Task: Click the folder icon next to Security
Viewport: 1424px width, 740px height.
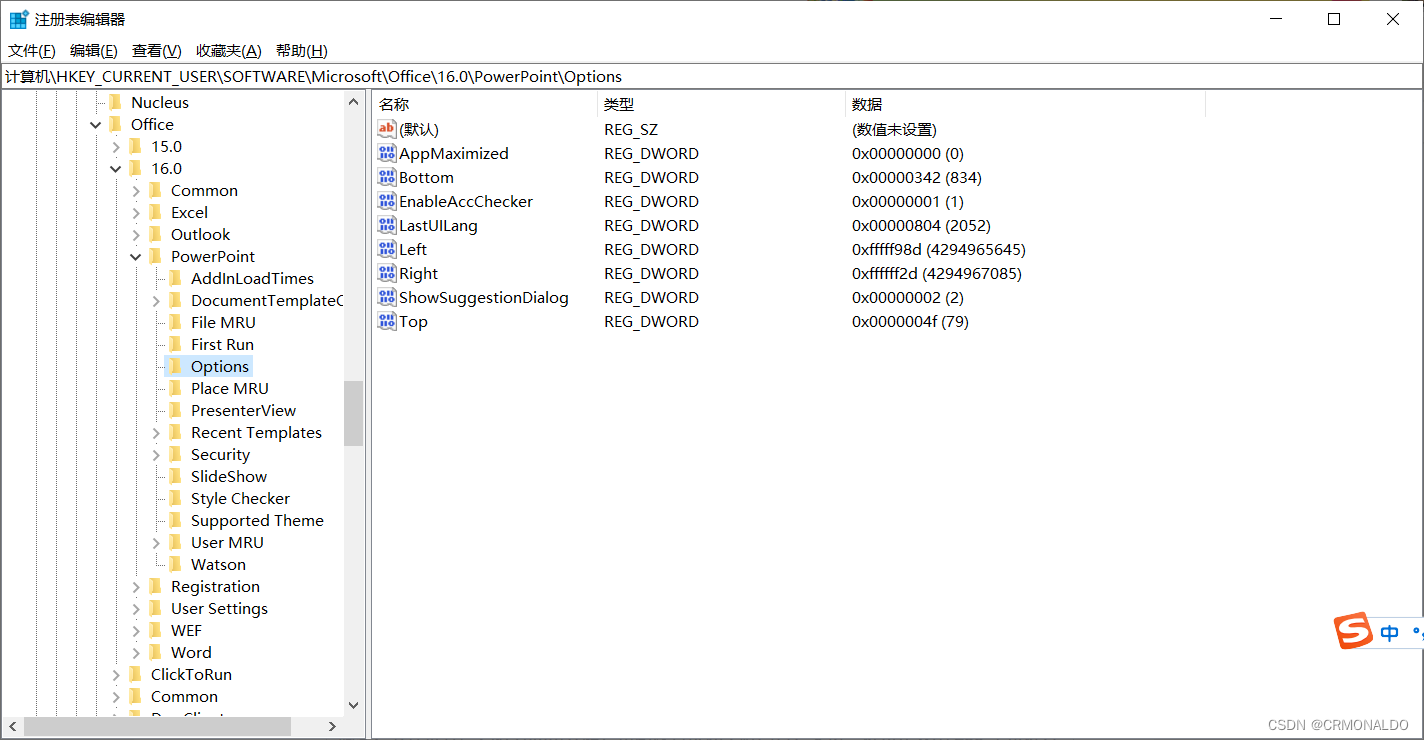Action: coord(175,454)
